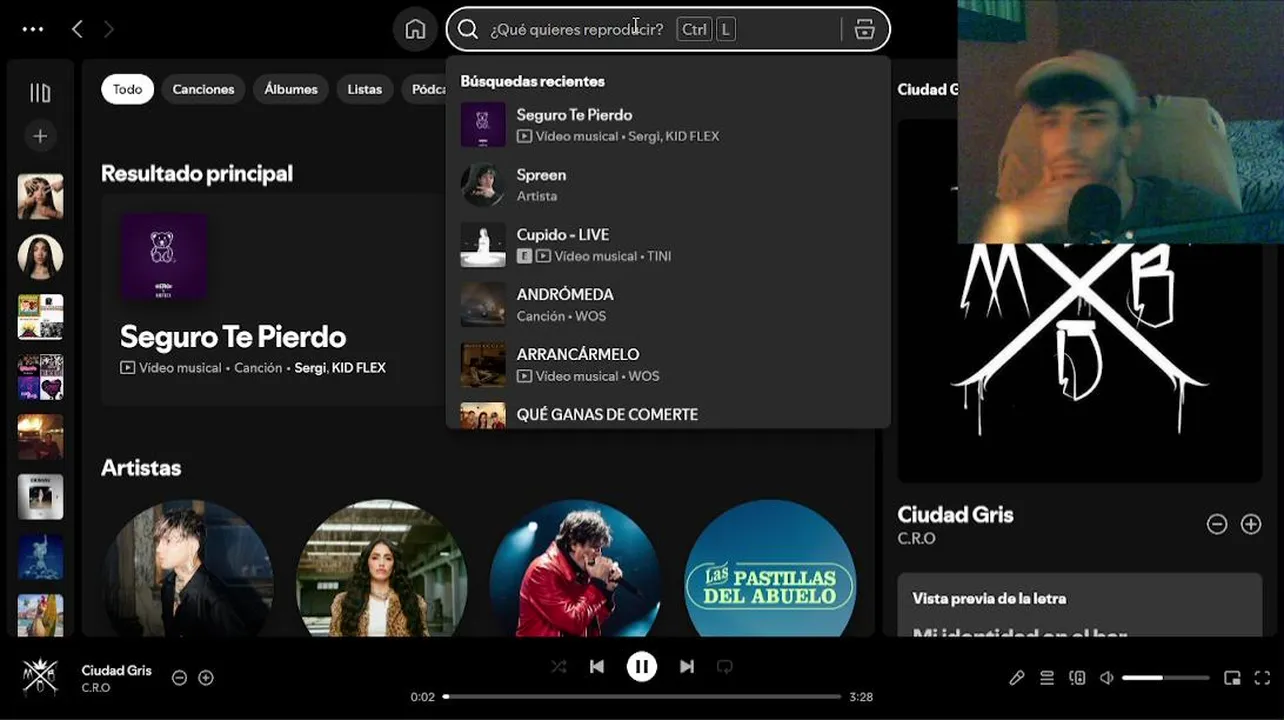Open recent search QUÉ GANAS DE COMERTE

click(x=668, y=413)
